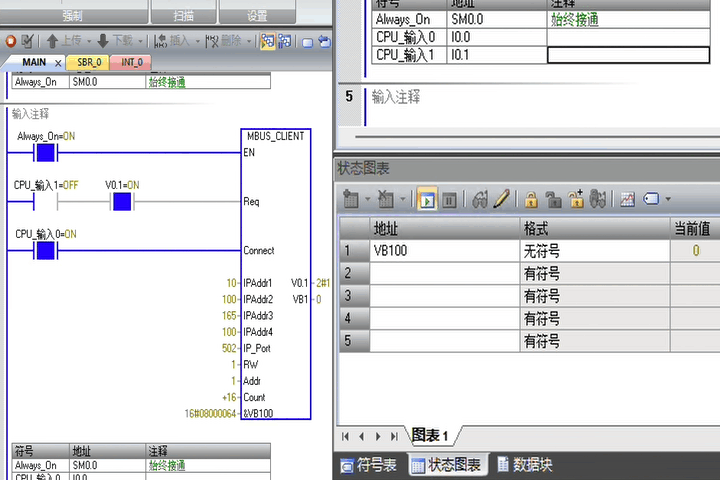
Task: Go to first chart tab arrow
Action: click(x=345, y=436)
